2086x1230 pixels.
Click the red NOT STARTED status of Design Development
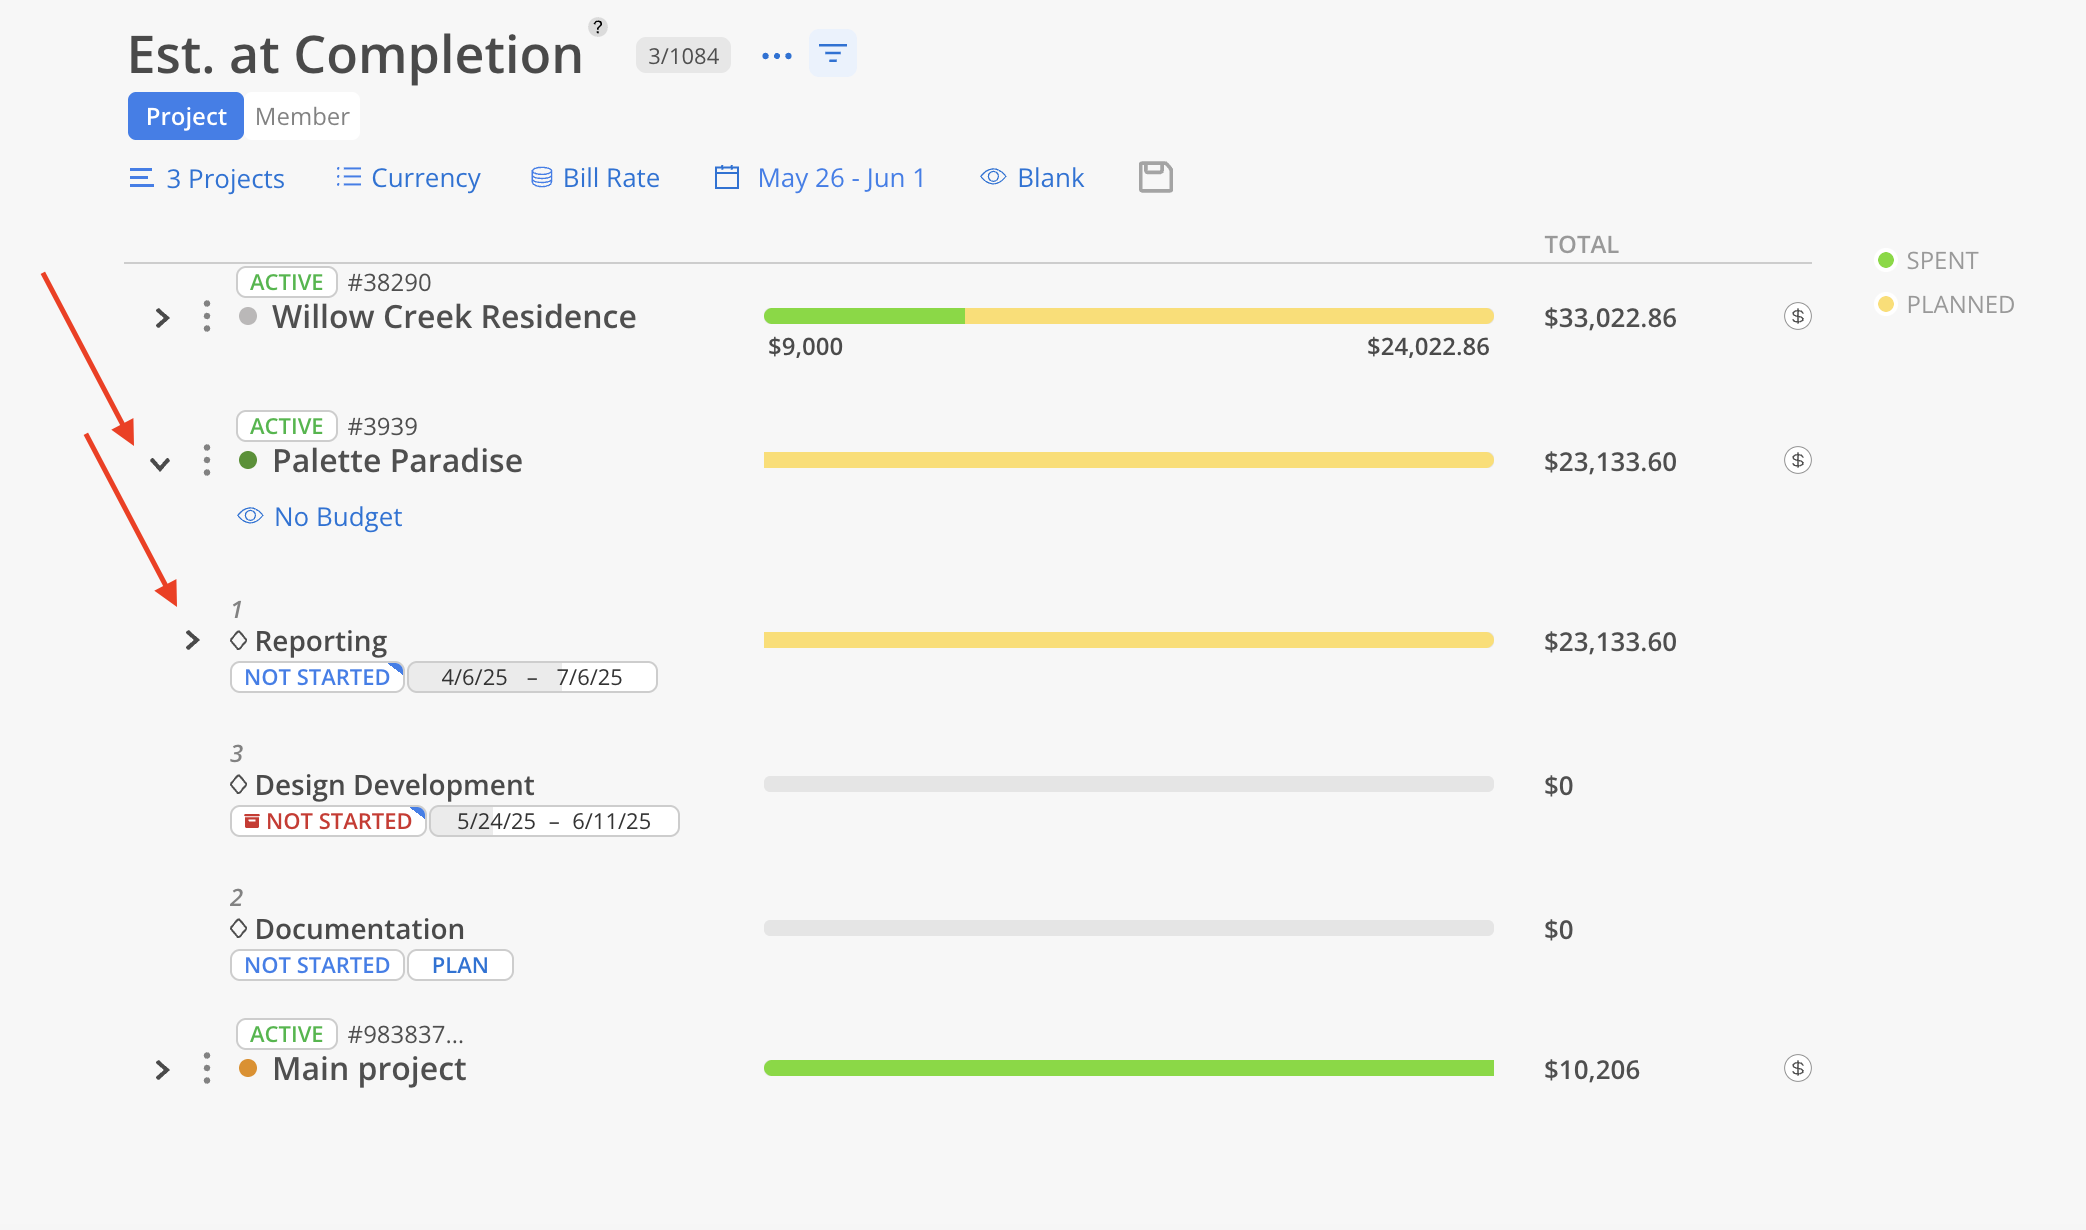(x=329, y=821)
